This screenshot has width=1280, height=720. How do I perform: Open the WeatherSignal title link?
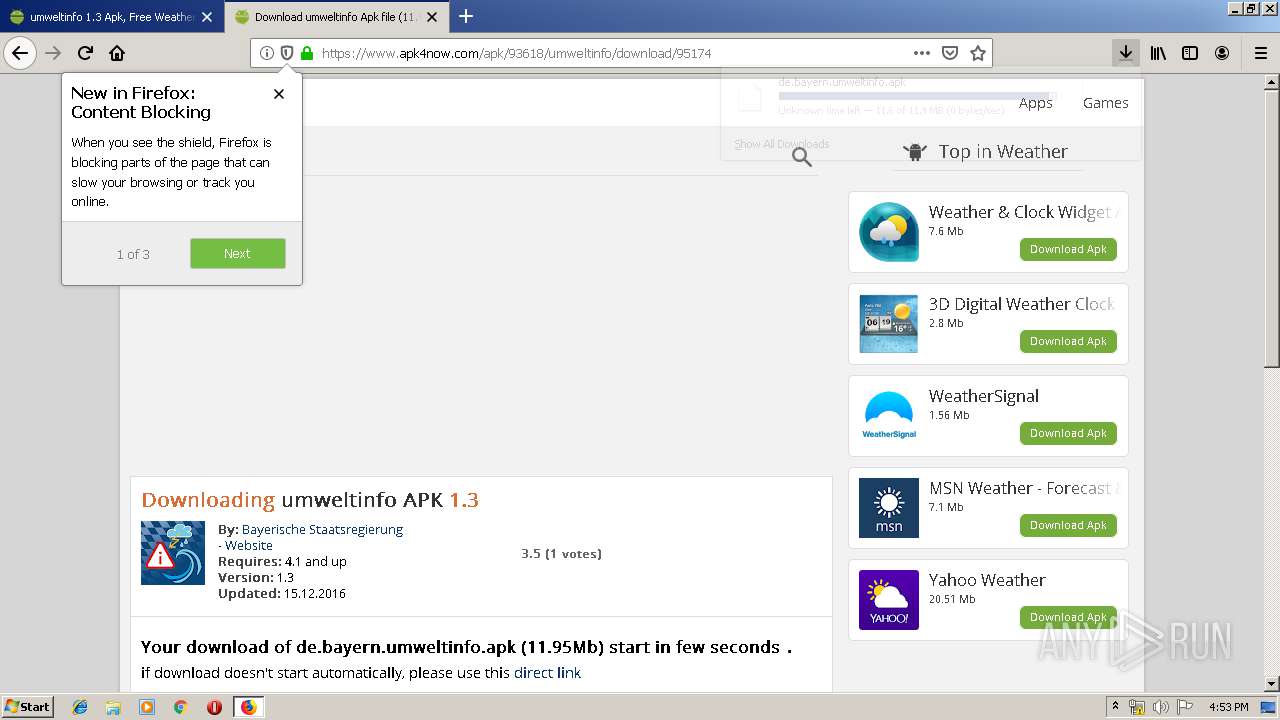(x=984, y=396)
